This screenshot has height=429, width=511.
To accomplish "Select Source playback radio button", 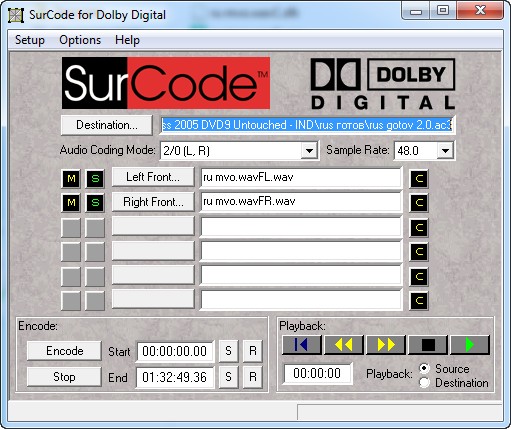I will (x=424, y=368).
